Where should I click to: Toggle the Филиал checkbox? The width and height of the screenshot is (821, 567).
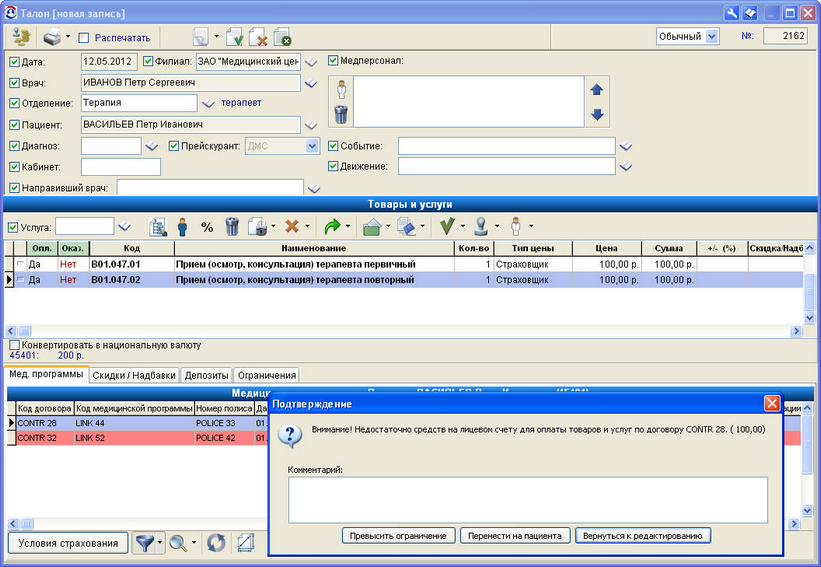(148, 61)
